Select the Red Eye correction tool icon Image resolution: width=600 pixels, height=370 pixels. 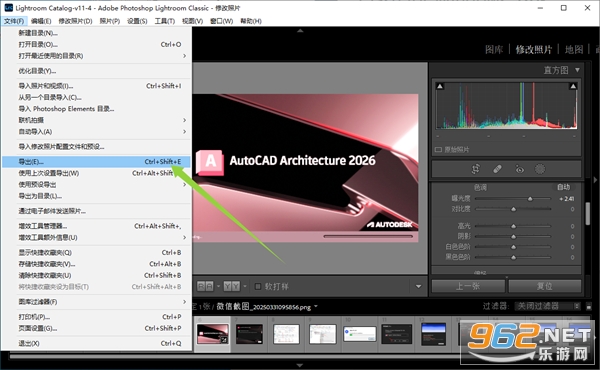(519, 169)
